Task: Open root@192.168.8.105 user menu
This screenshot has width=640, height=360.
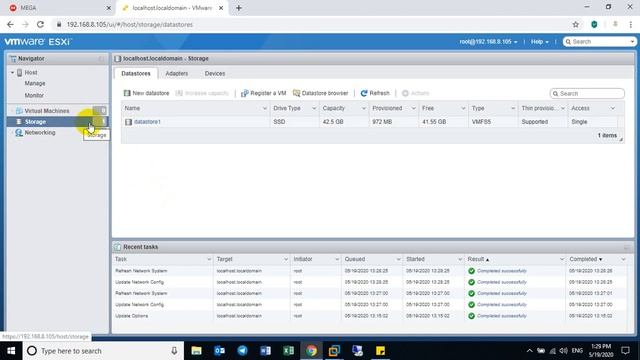Action: (488, 42)
